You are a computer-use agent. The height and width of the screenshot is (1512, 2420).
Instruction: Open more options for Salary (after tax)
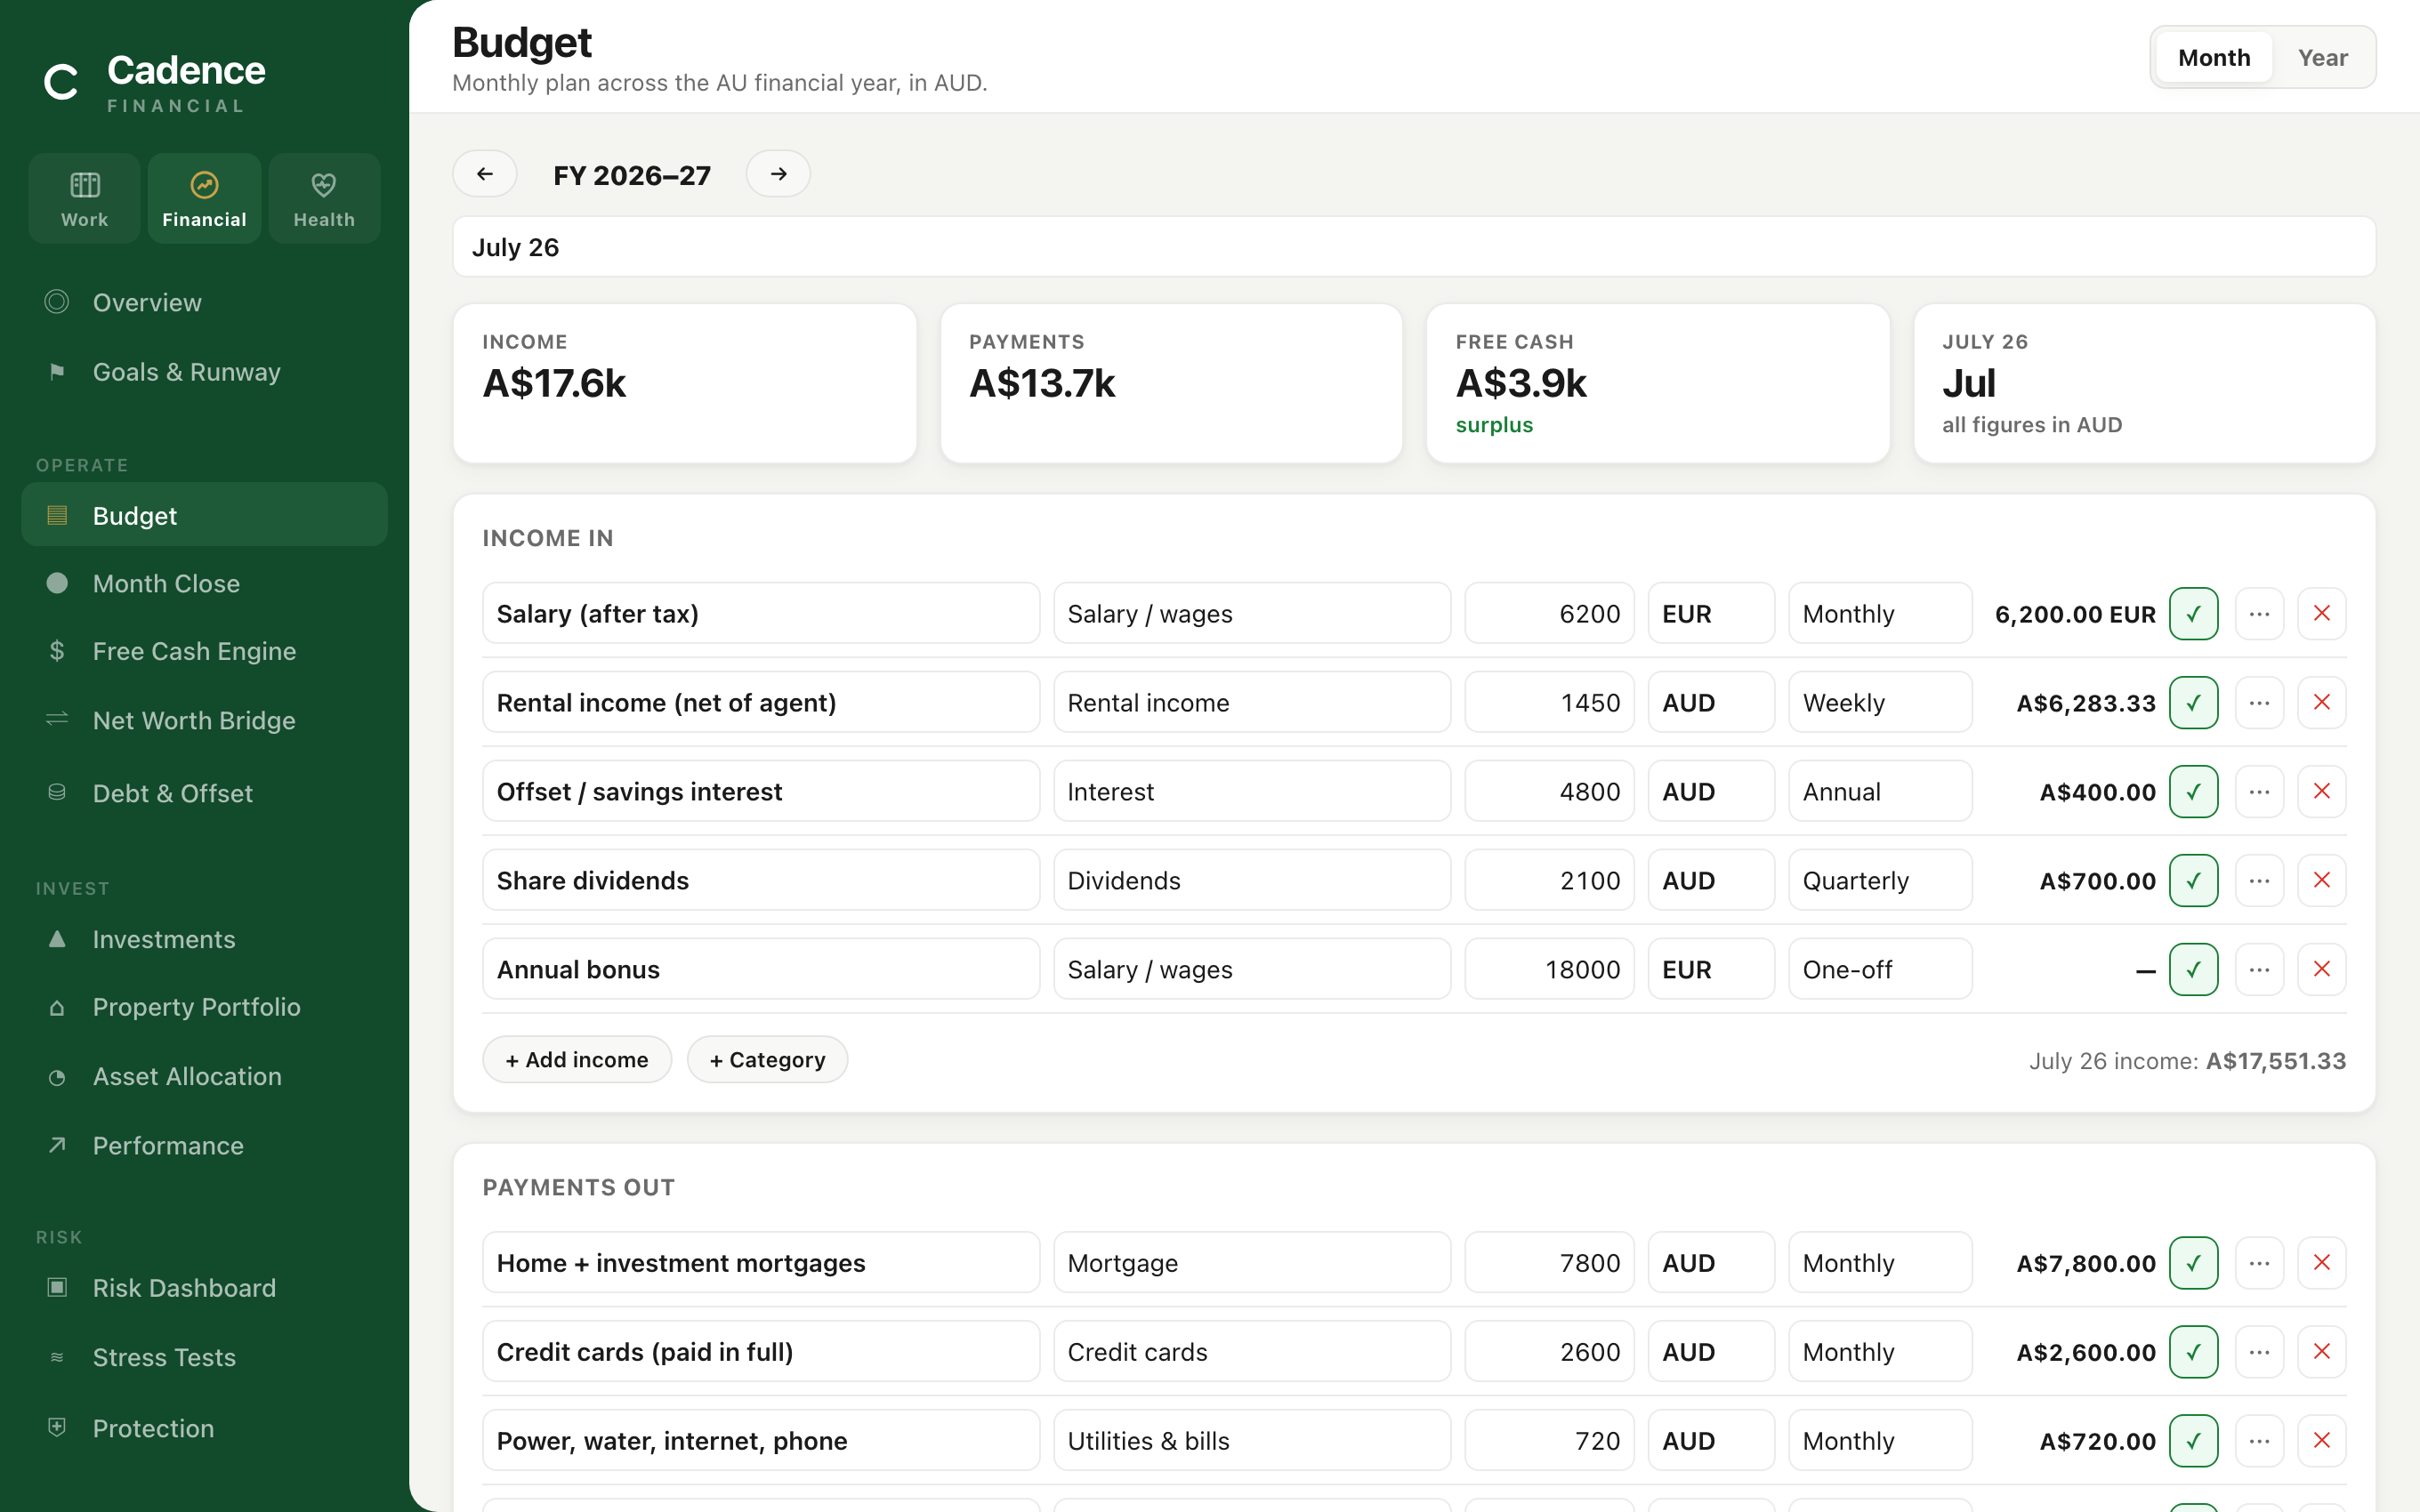(x=2259, y=613)
